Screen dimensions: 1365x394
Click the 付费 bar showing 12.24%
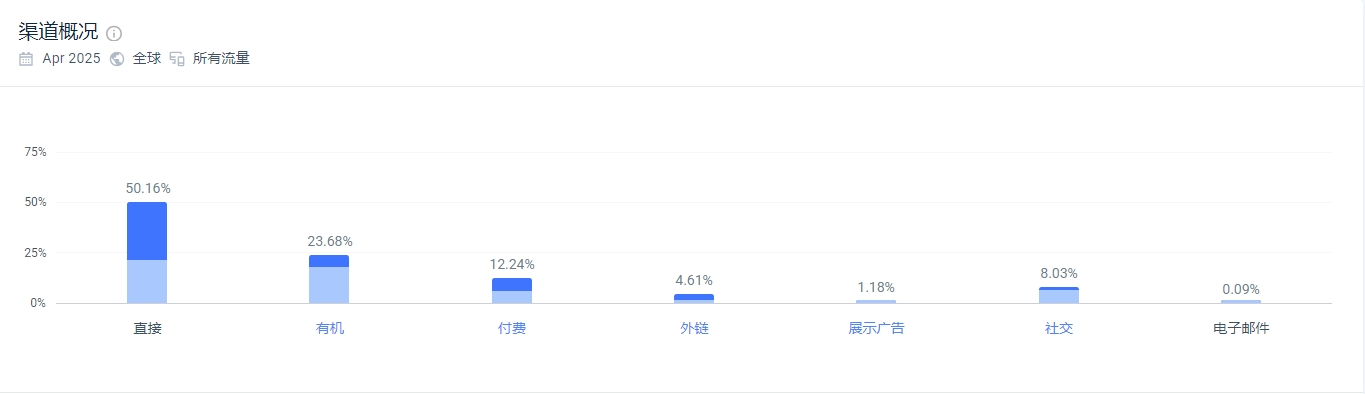(512, 290)
